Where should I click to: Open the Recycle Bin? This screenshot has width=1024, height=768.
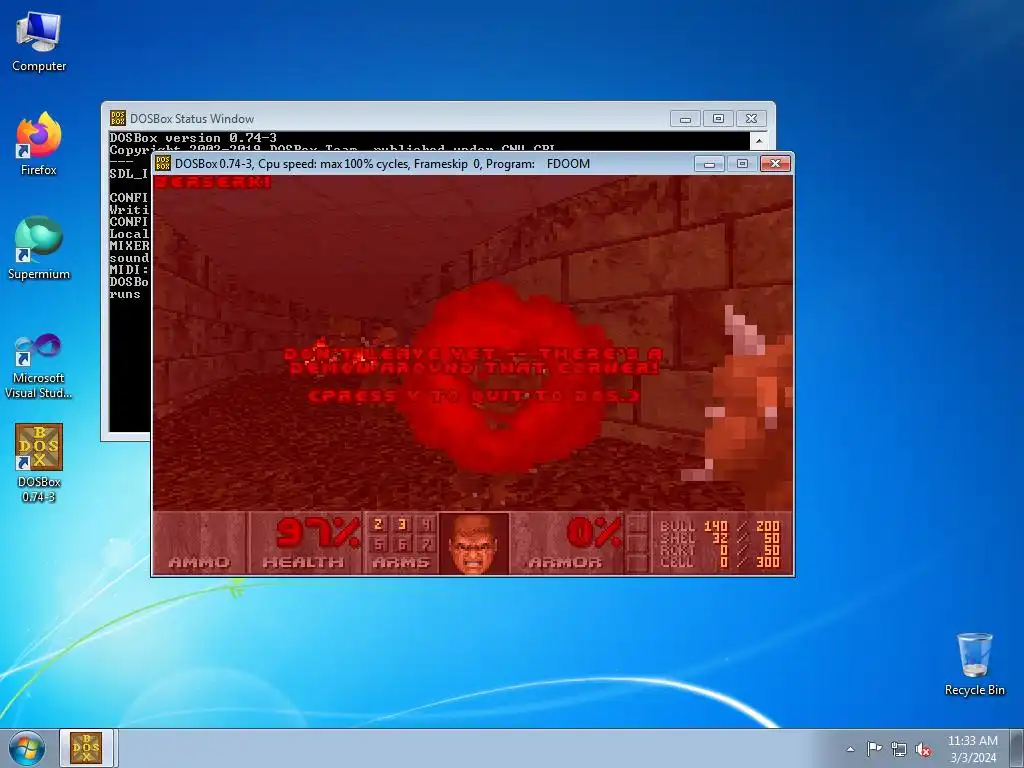click(974, 664)
